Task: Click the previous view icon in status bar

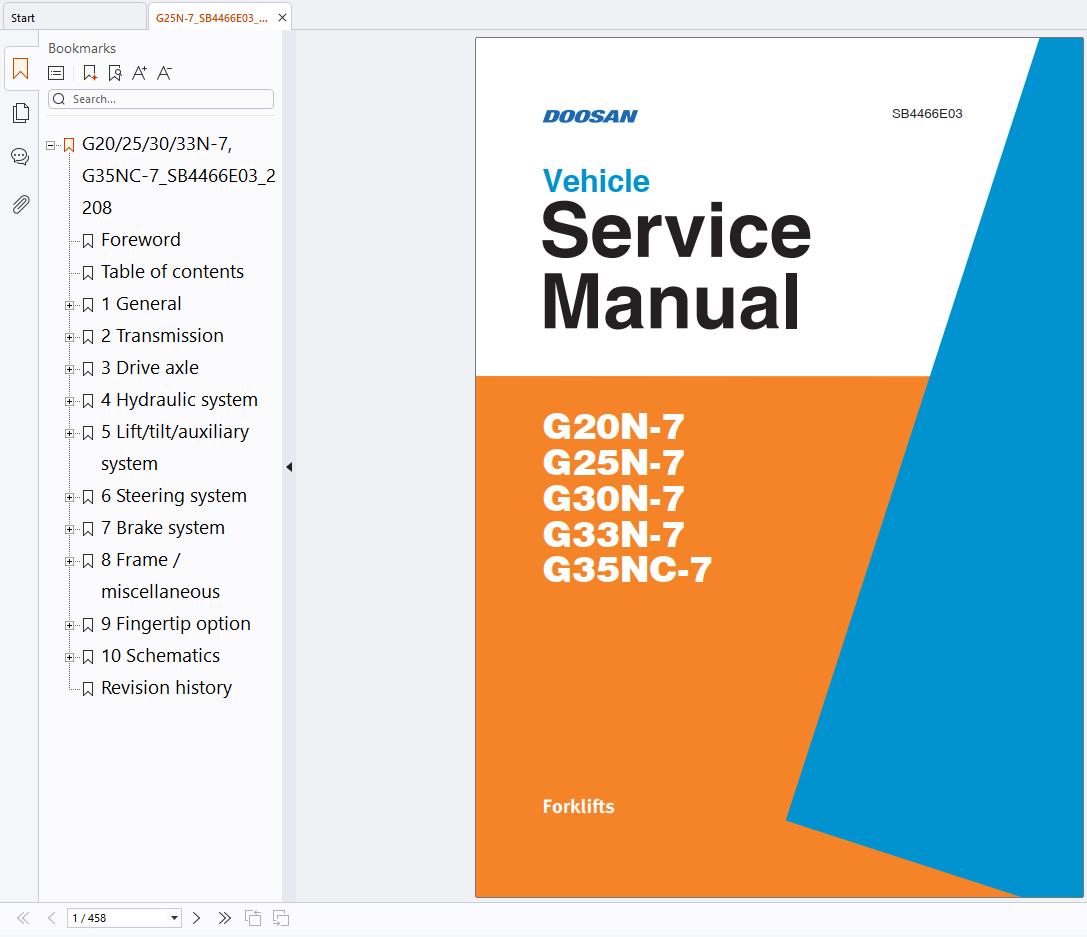Action: [x=253, y=918]
